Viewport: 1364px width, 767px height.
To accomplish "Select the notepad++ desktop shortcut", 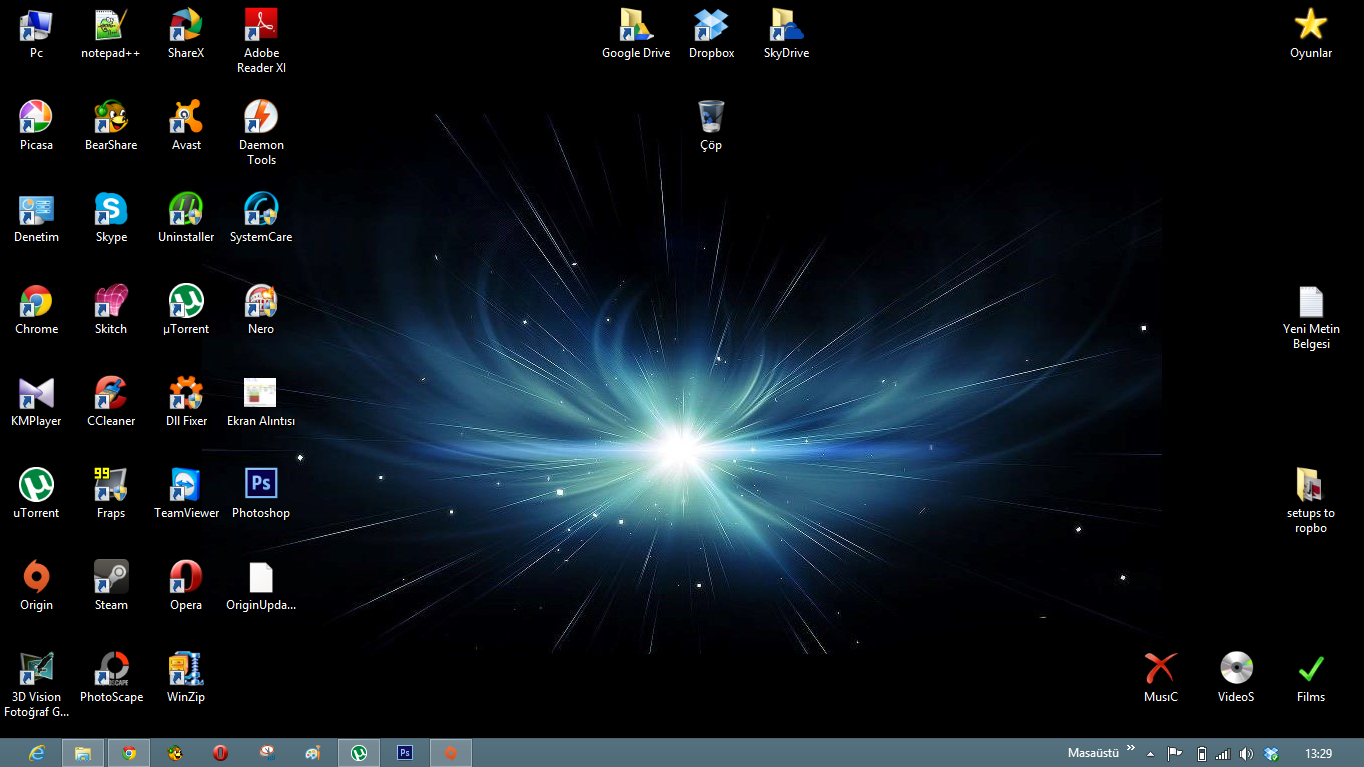I will click(110, 33).
